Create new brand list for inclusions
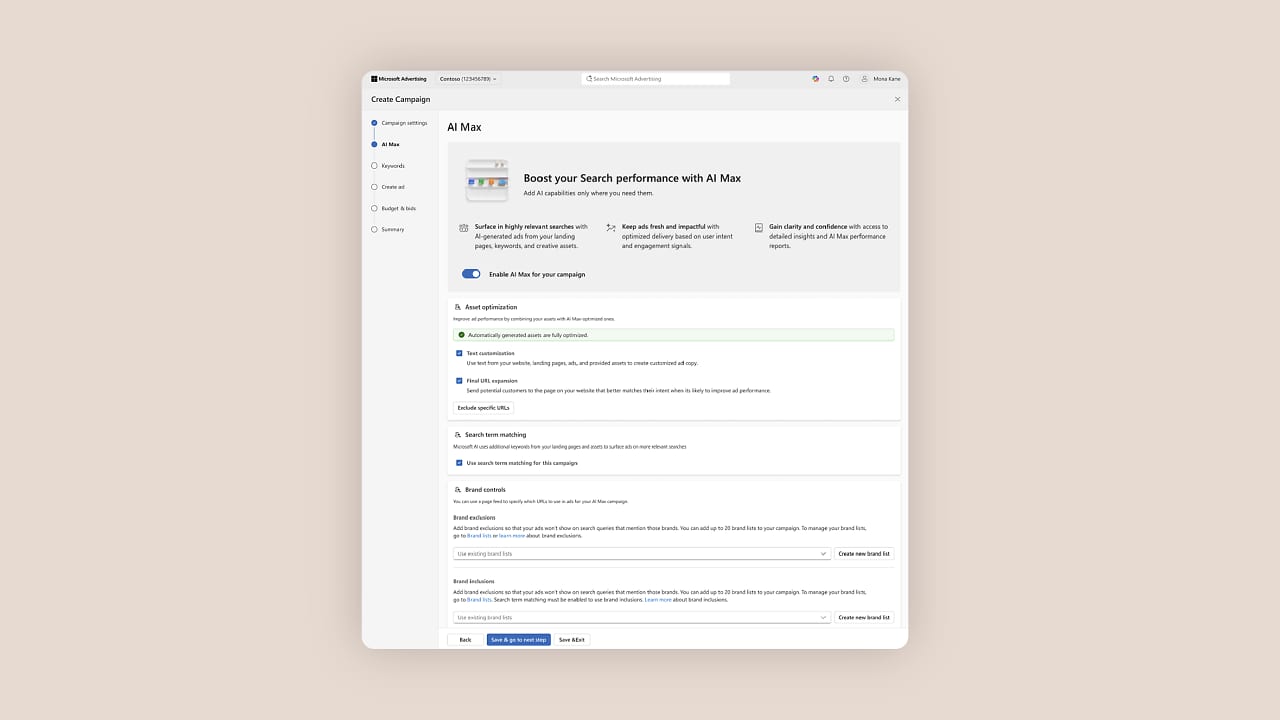 [864, 617]
